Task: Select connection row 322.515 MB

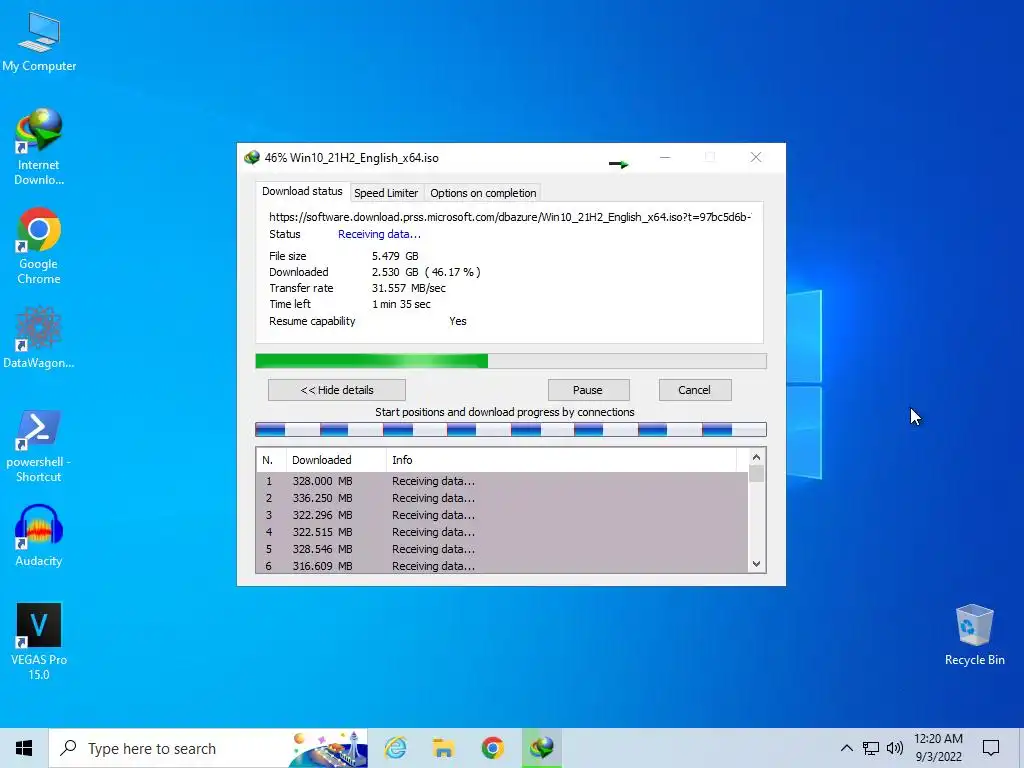Action: click(502, 532)
